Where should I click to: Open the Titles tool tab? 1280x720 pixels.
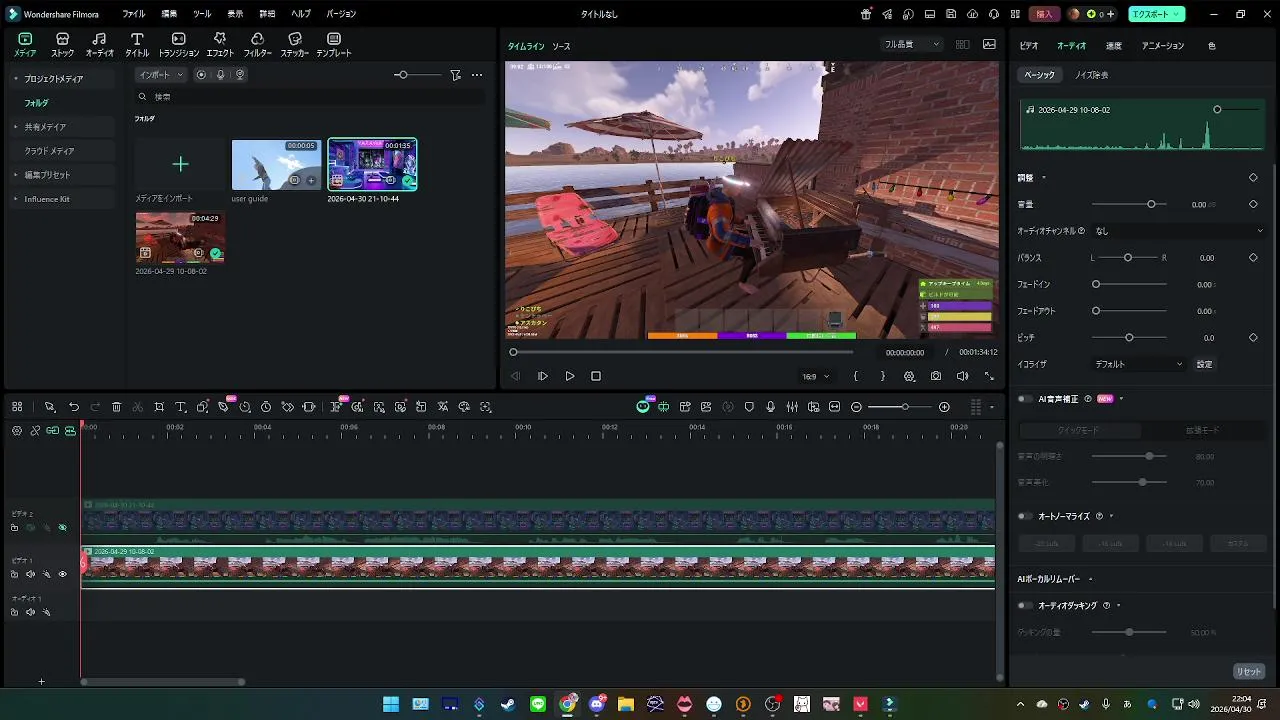coord(137,44)
